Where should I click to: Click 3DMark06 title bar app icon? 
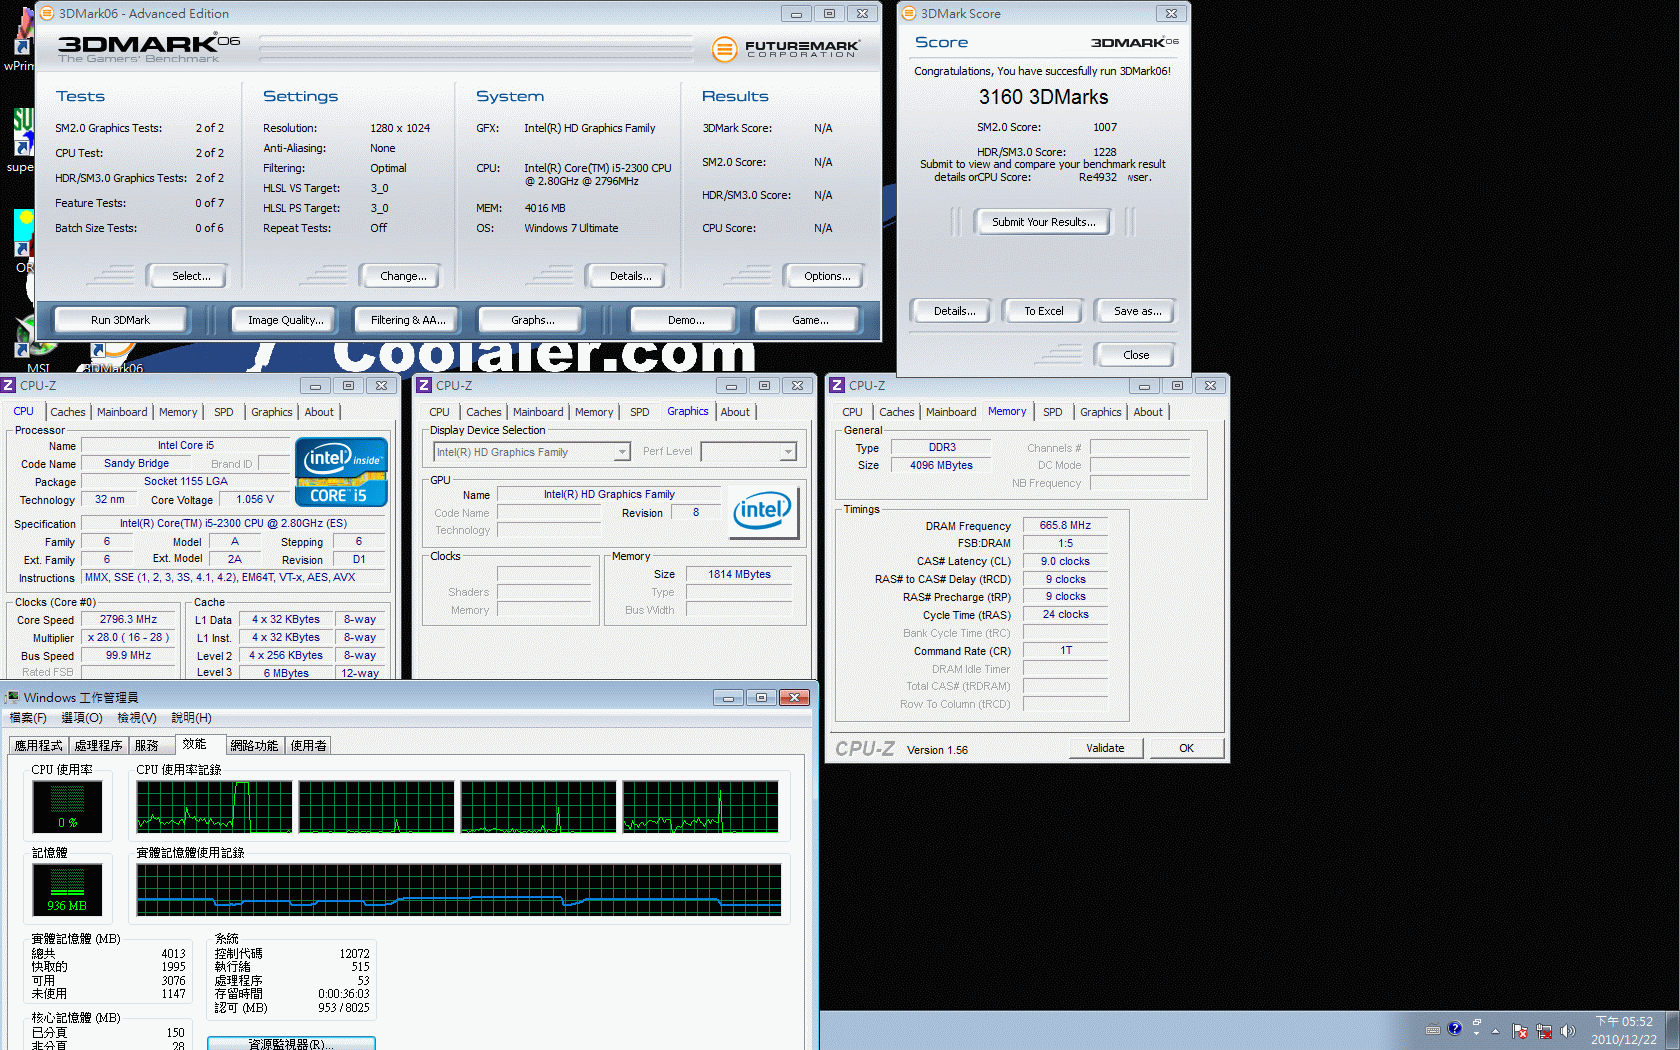tap(47, 13)
